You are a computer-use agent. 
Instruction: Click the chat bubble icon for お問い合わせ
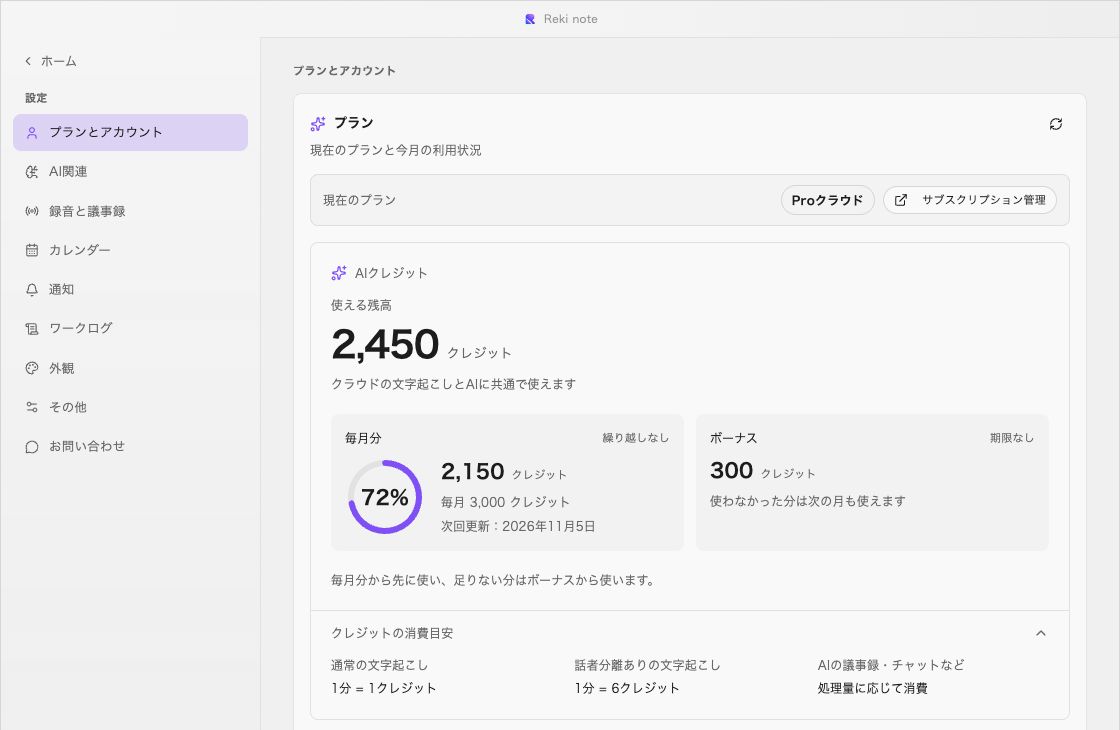(31, 446)
